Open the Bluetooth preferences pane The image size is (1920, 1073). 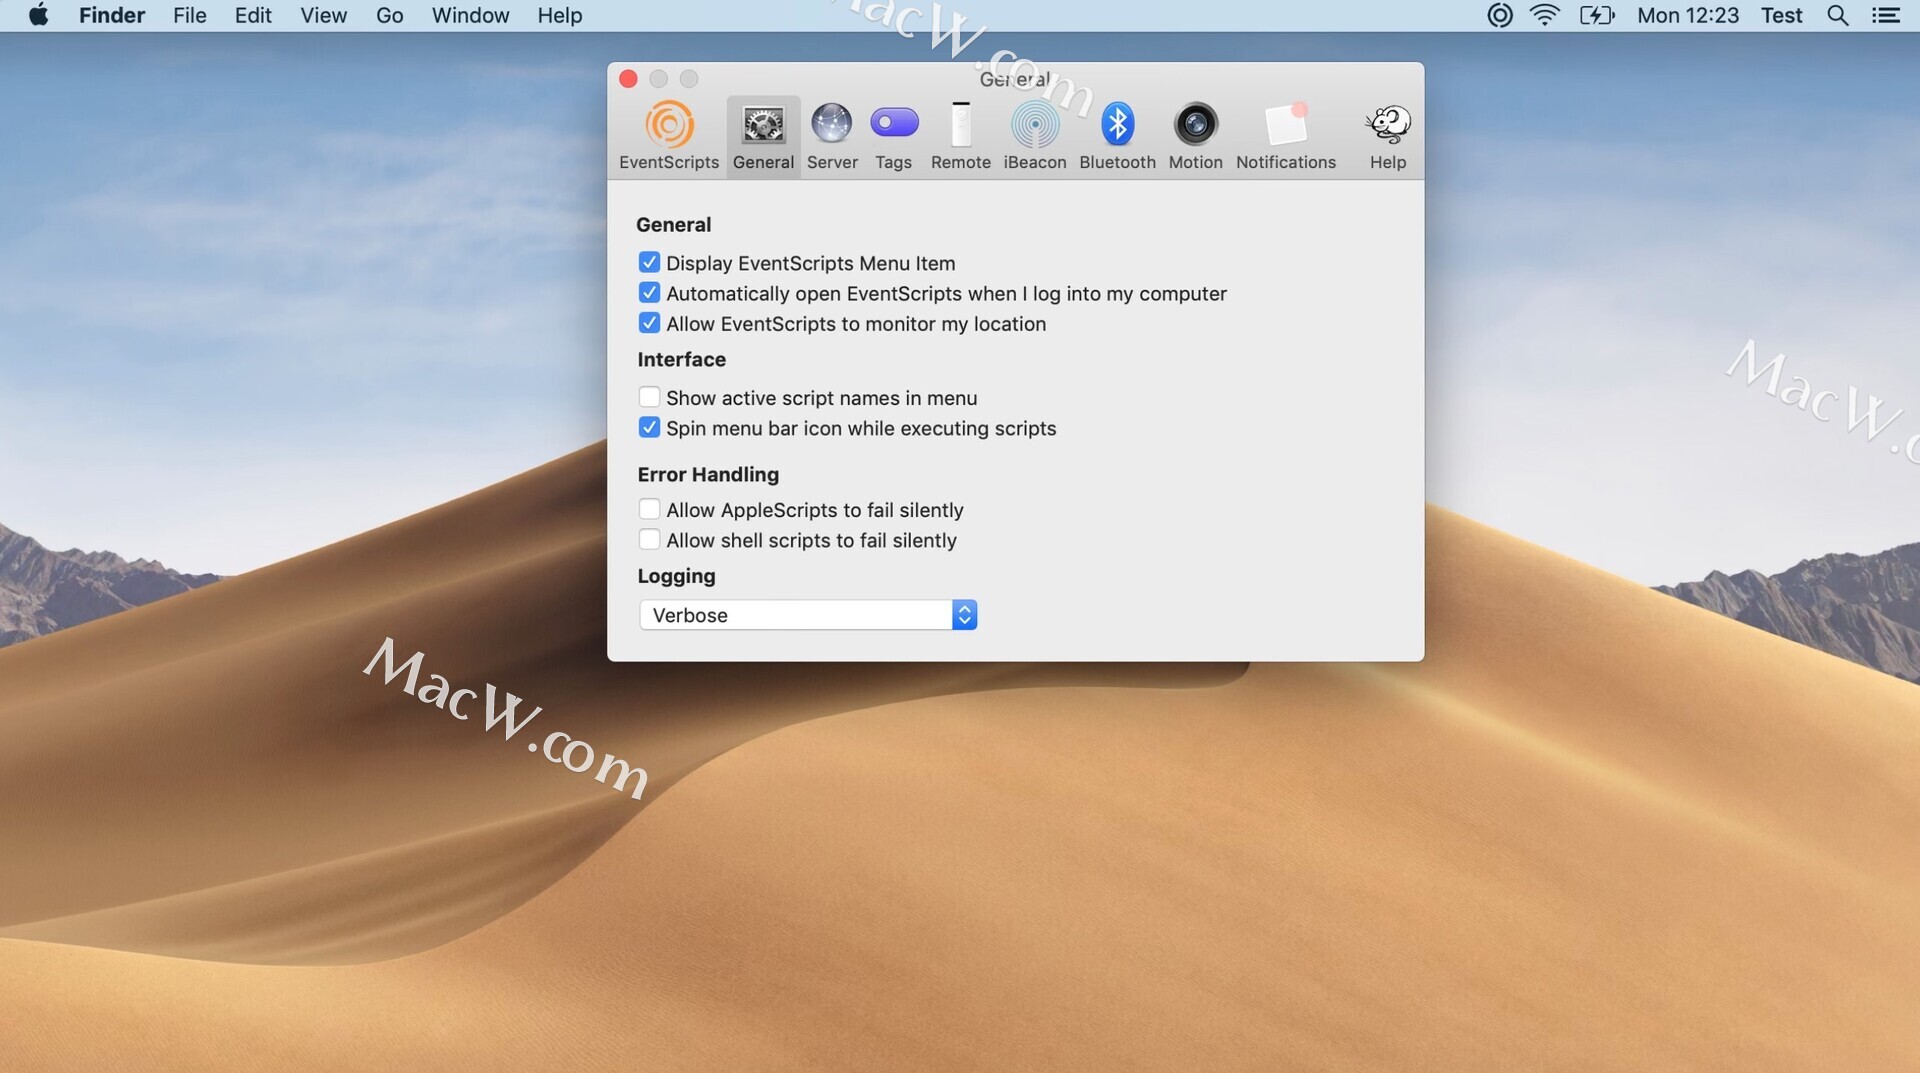1117,137
